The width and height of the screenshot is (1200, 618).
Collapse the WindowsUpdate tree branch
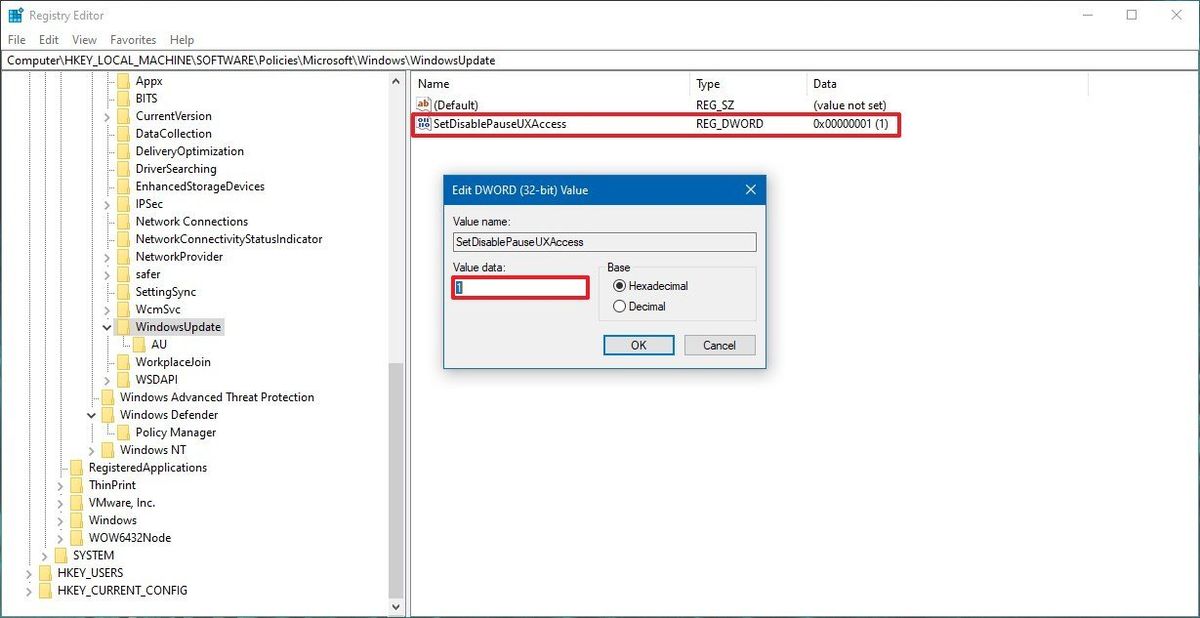click(105, 326)
